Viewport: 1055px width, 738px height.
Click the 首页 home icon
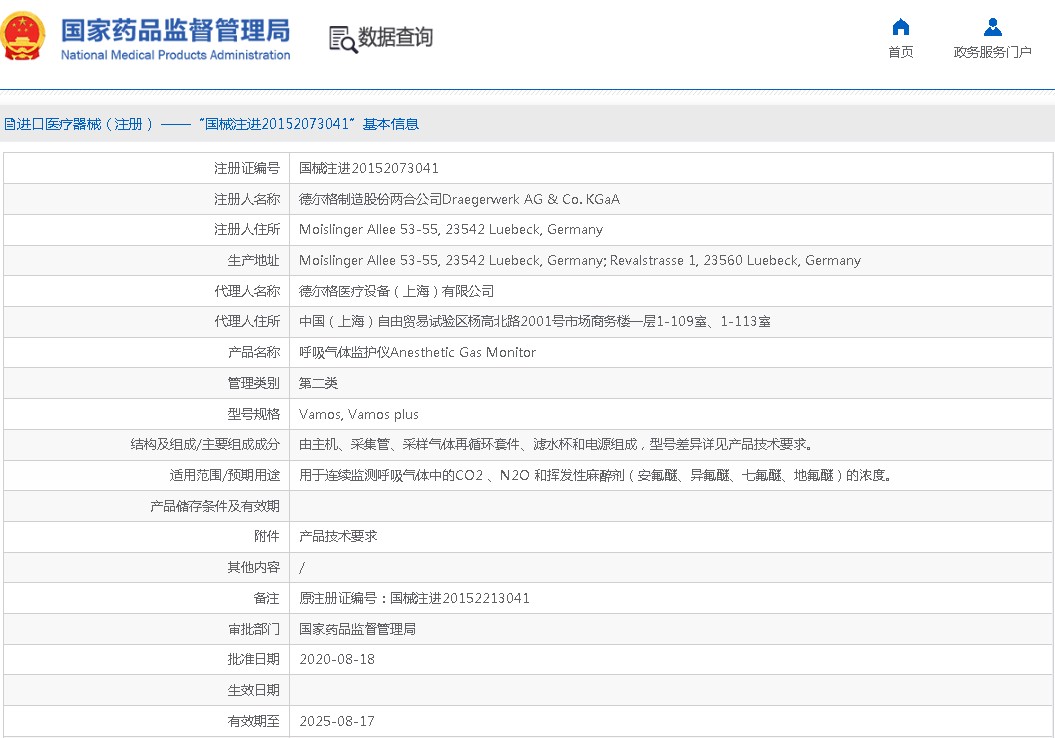899,27
